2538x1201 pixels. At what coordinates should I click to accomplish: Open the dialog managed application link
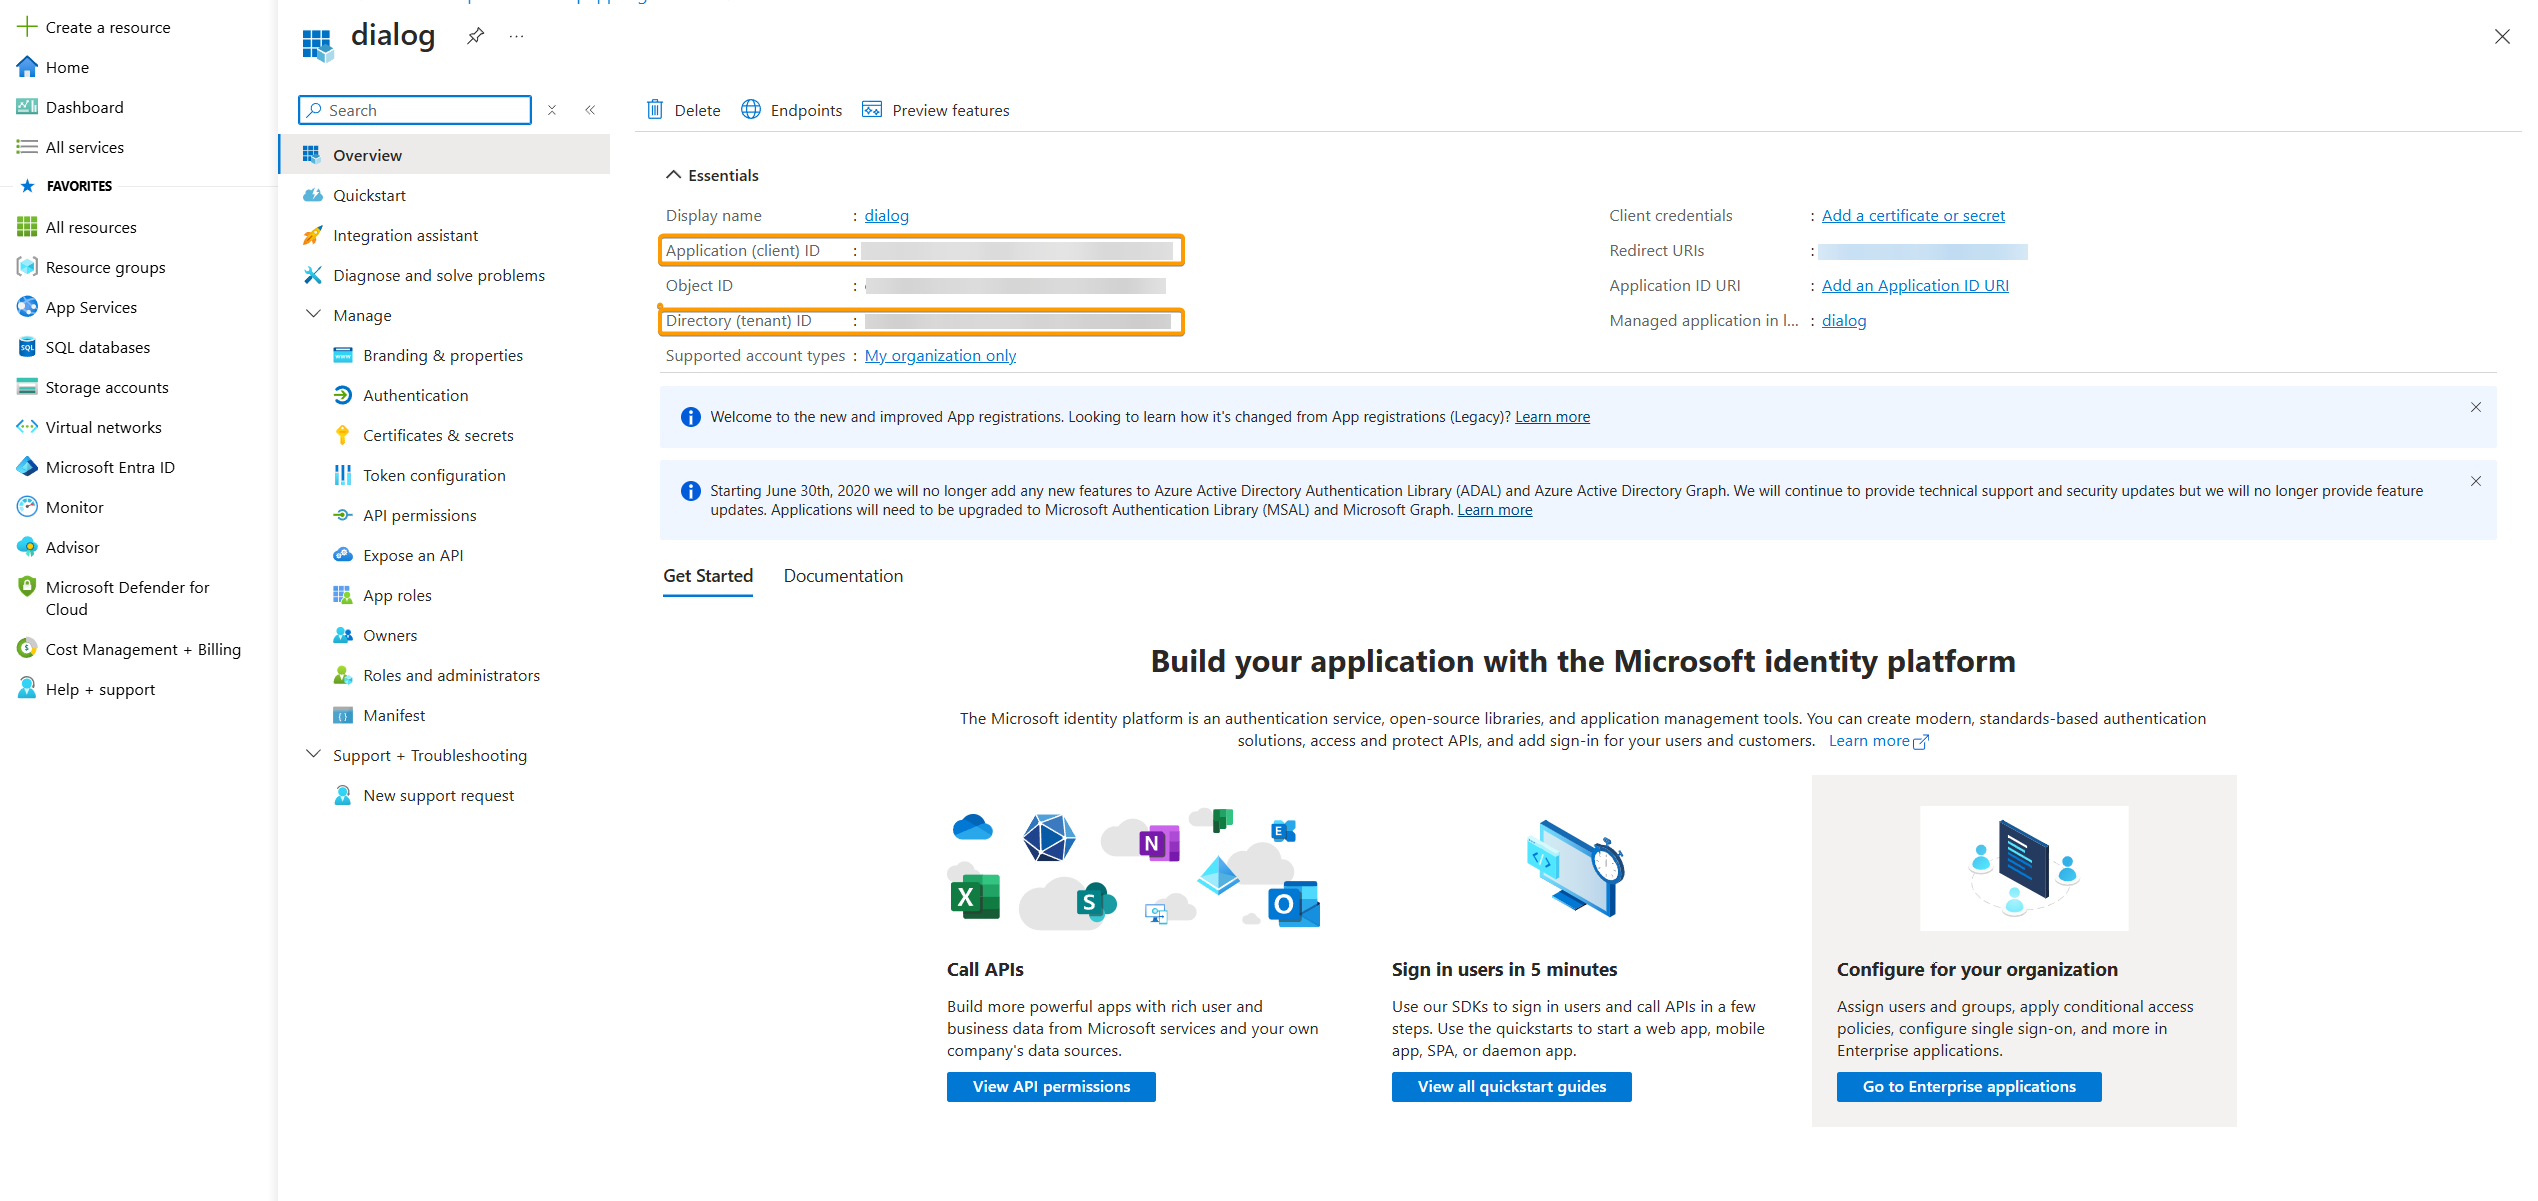1844,320
